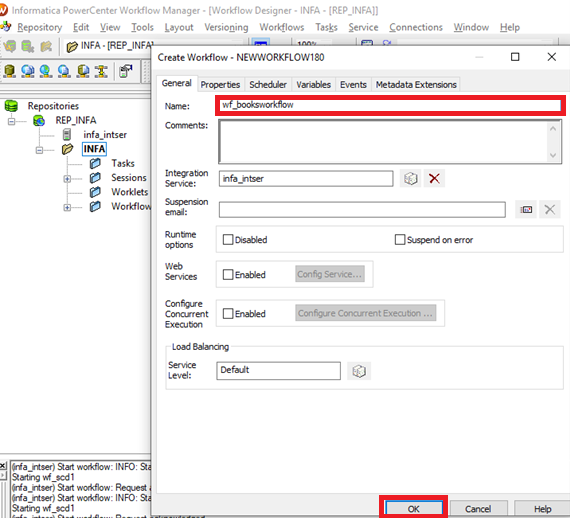Select the Tasks node in the tree

tap(123, 164)
